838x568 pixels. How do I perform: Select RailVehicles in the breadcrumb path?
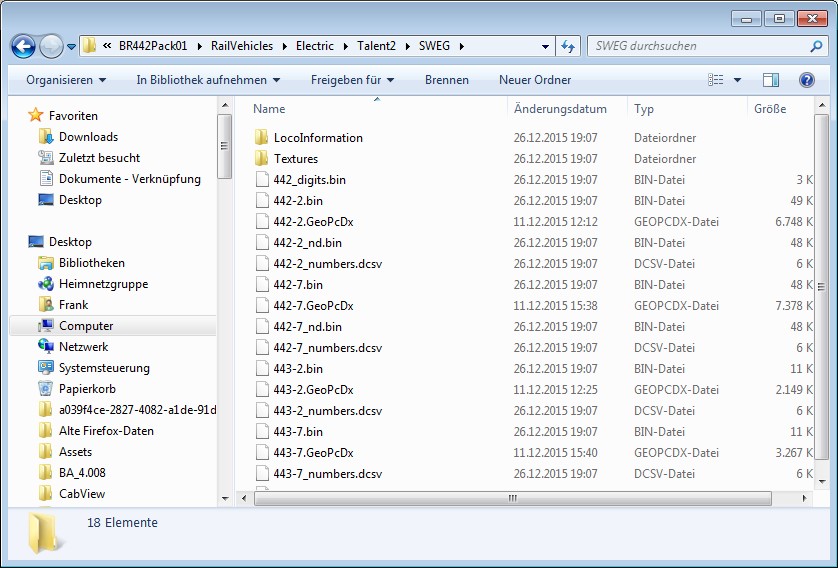[x=242, y=46]
